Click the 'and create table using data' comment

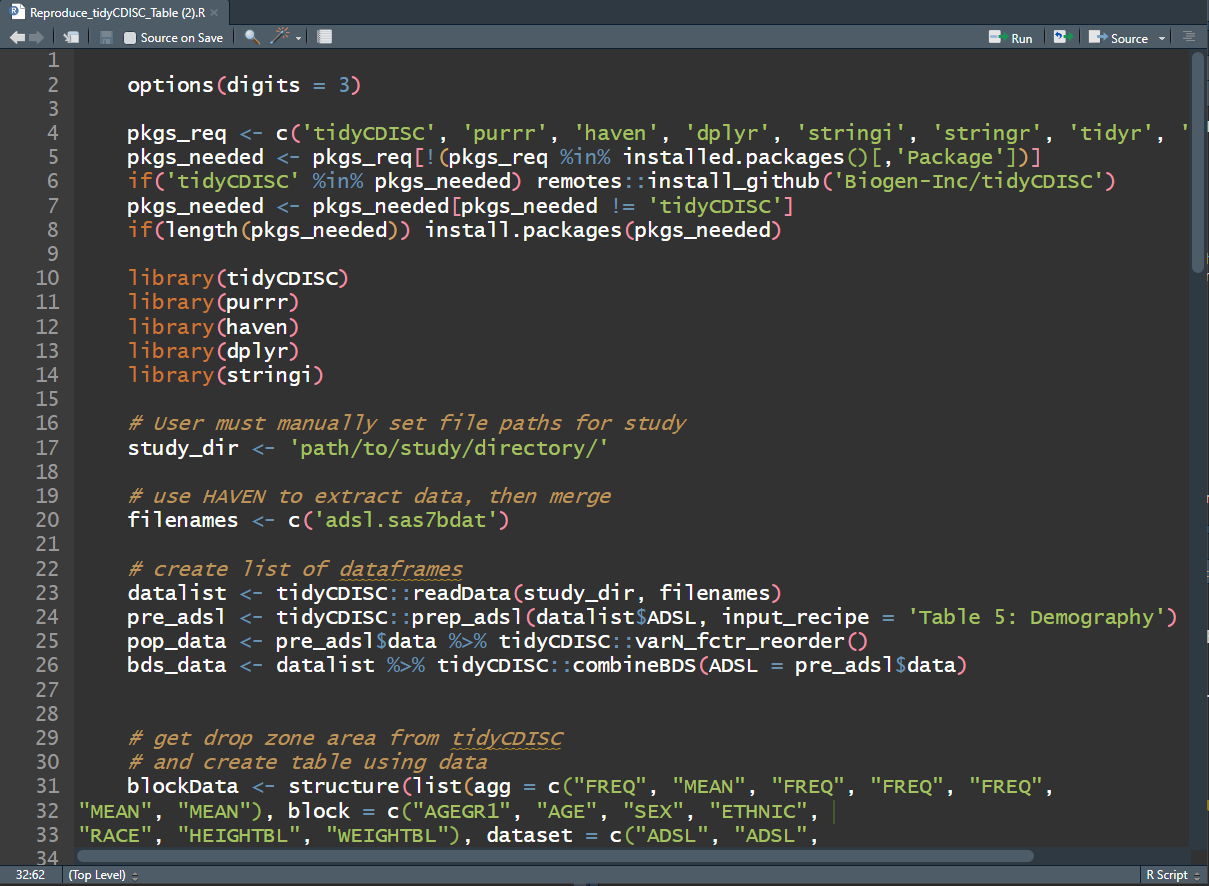pyautogui.click(x=307, y=762)
